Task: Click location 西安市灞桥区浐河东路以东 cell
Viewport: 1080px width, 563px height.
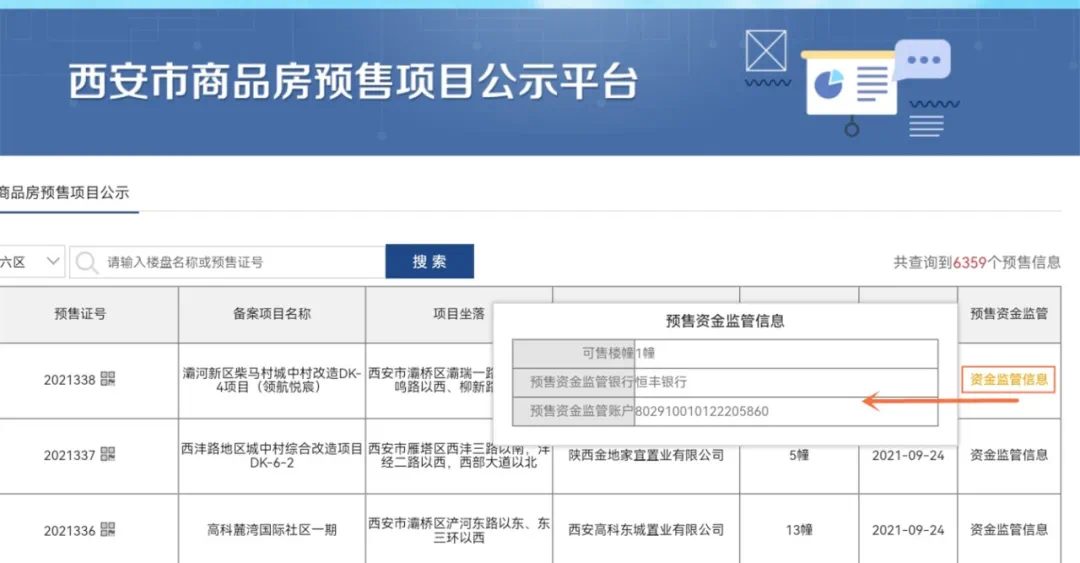Action: [459, 530]
